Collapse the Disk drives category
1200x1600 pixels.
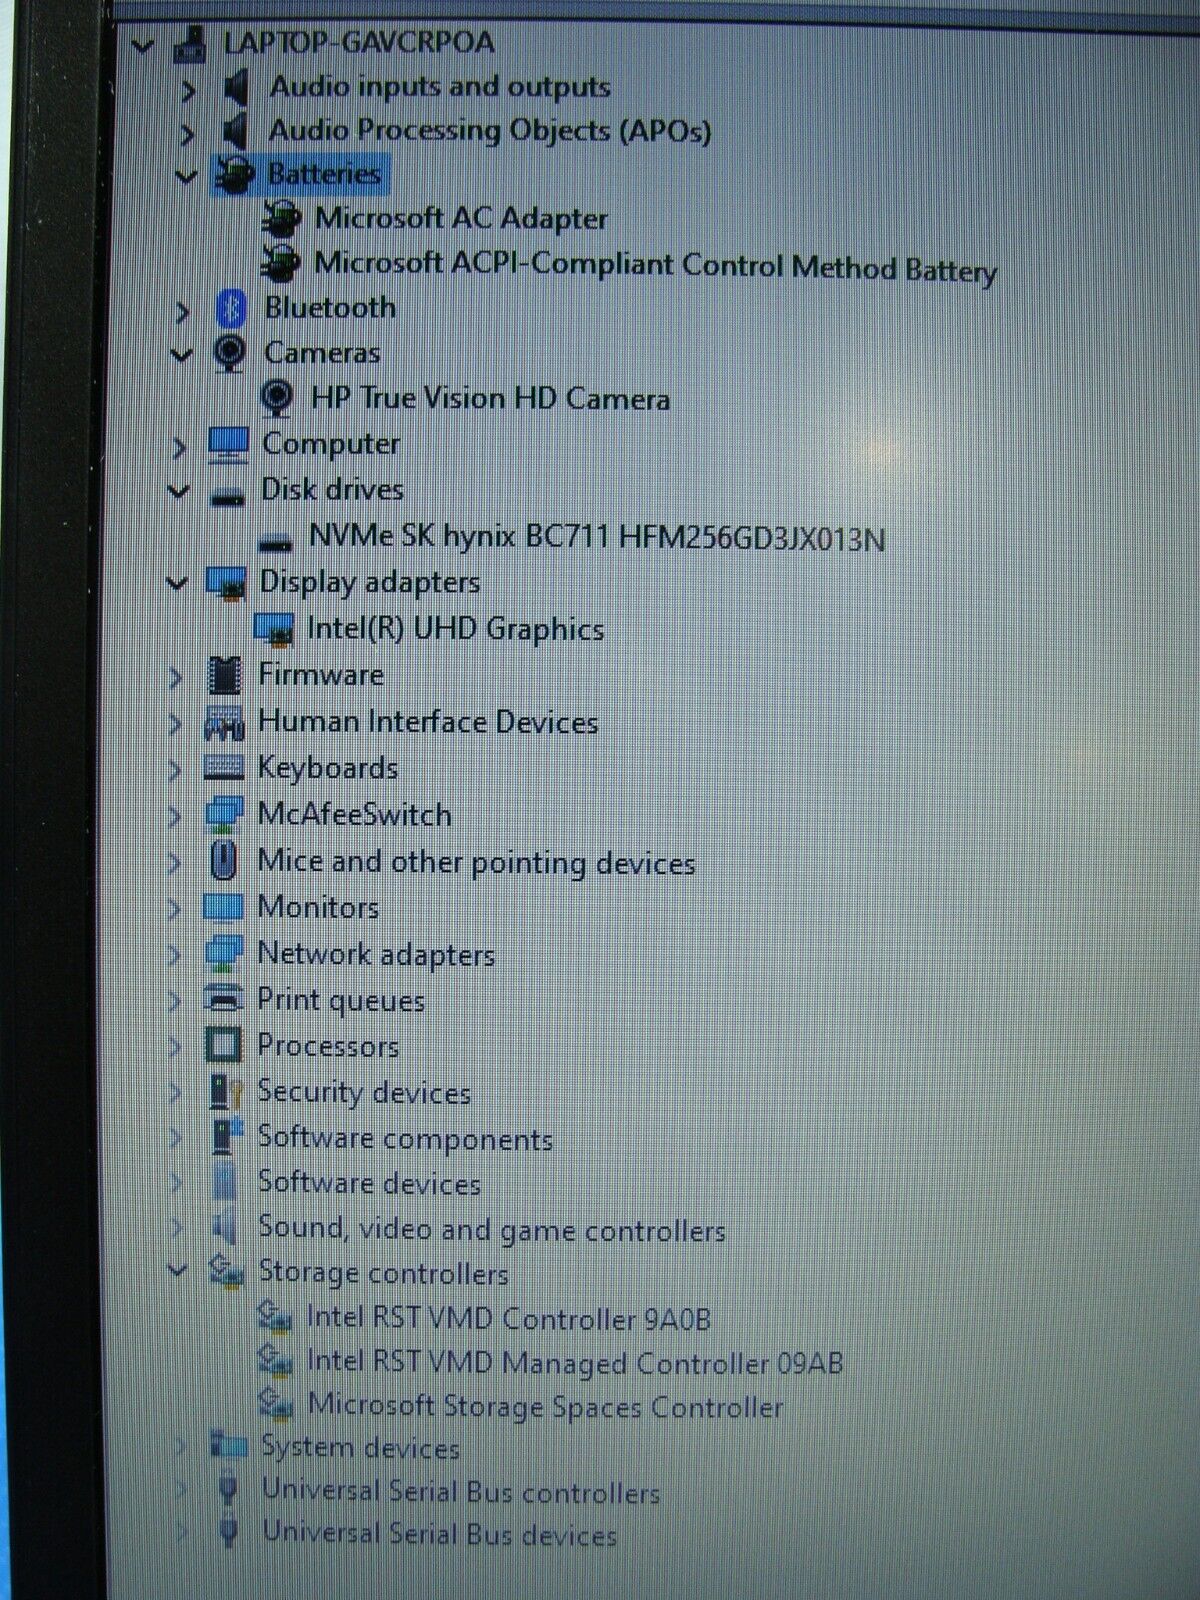(x=179, y=491)
